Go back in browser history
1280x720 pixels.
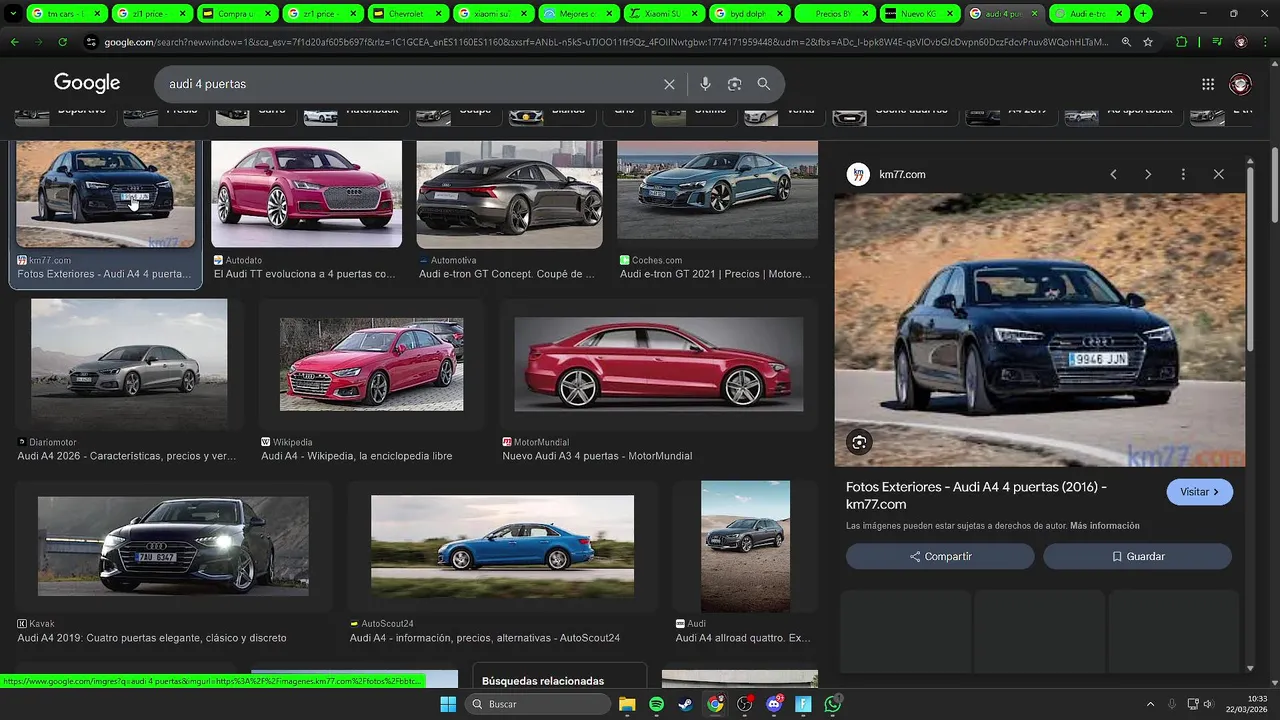14,42
